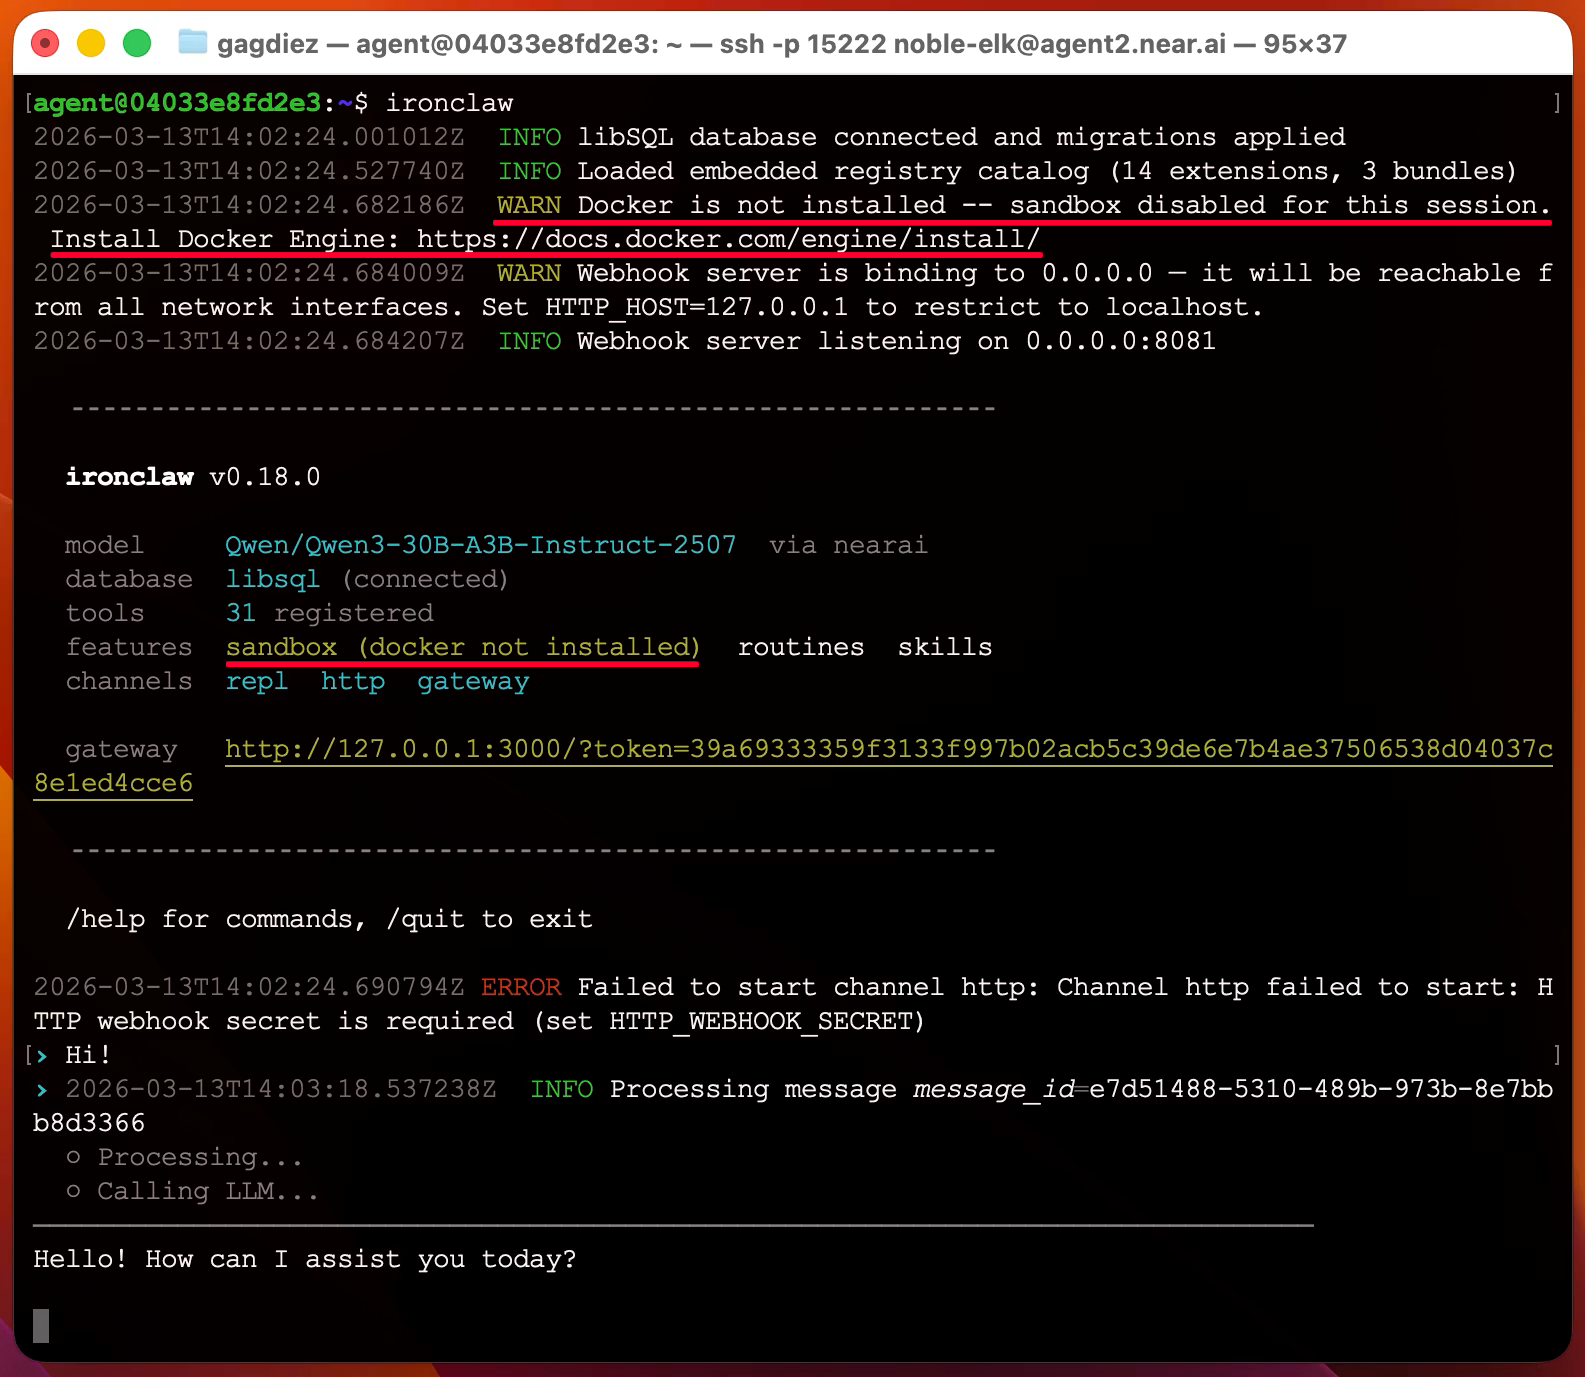Click 'libSQL database connected and migrations applied'
Image resolution: width=1585 pixels, height=1377 pixels.
pyautogui.click(x=961, y=137)
